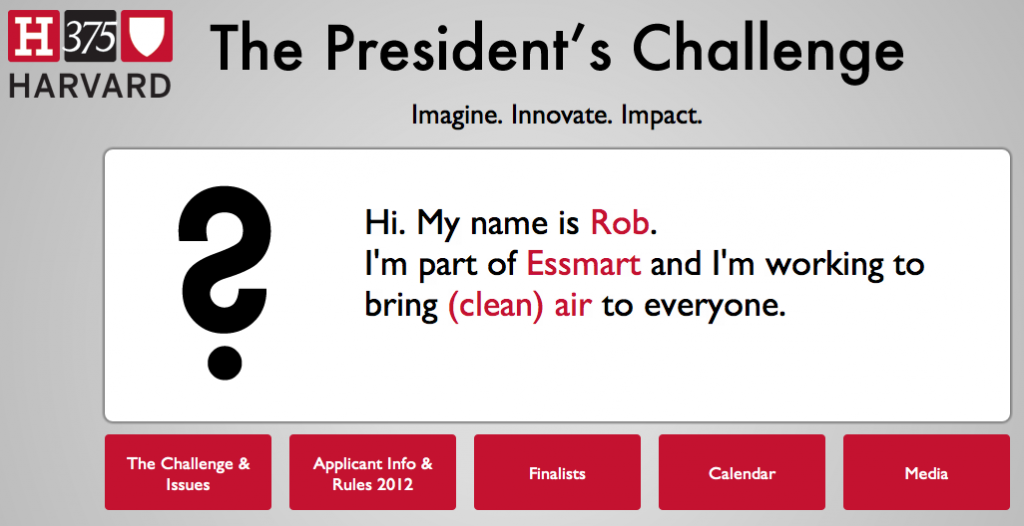The width and height of the screenshot is (1024, 526).
Task: Click the 'and I'm working to' text
Action: 788,266
